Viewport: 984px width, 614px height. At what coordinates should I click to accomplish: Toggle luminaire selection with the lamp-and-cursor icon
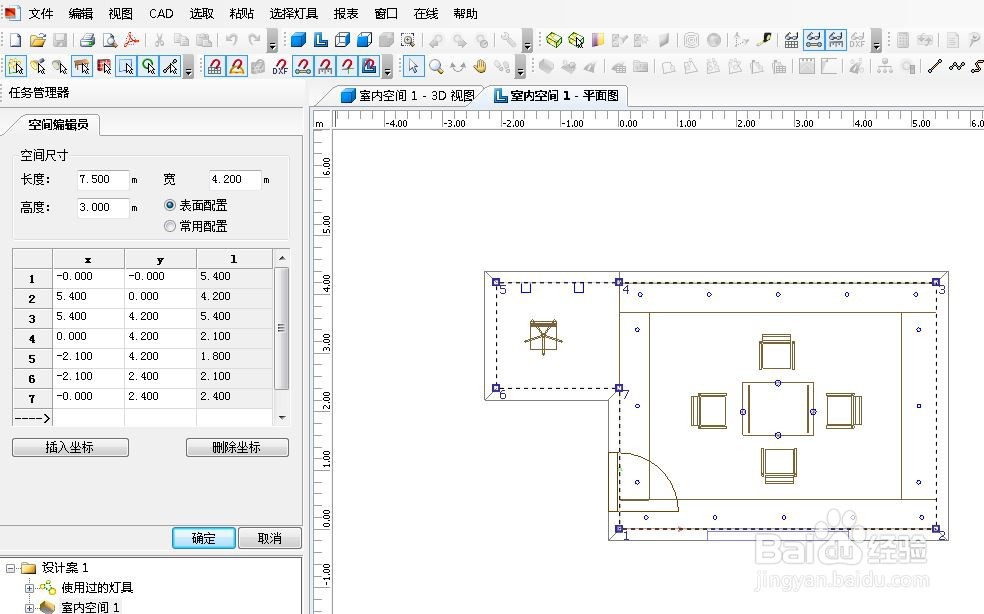point(38,66)
